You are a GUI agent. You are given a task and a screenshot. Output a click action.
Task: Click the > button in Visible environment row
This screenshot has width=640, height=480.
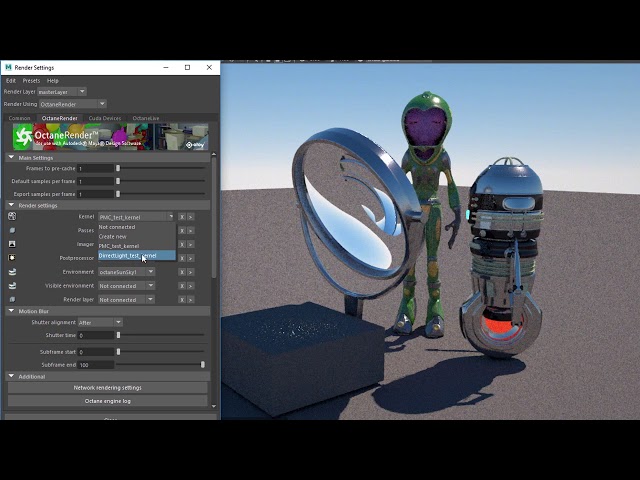click(190, 286)
